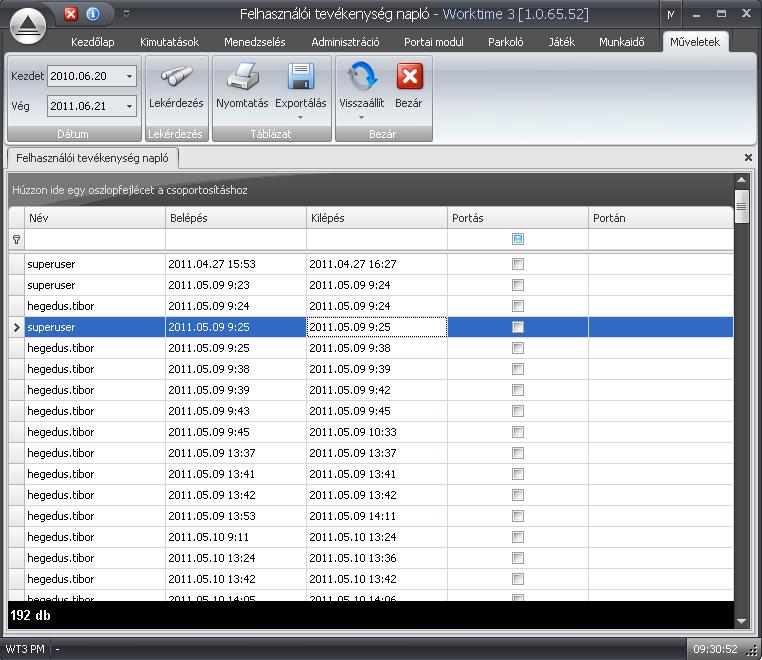762x660 pixels.
Task: Click the red Bezár close icon
Action: (410, 76)
